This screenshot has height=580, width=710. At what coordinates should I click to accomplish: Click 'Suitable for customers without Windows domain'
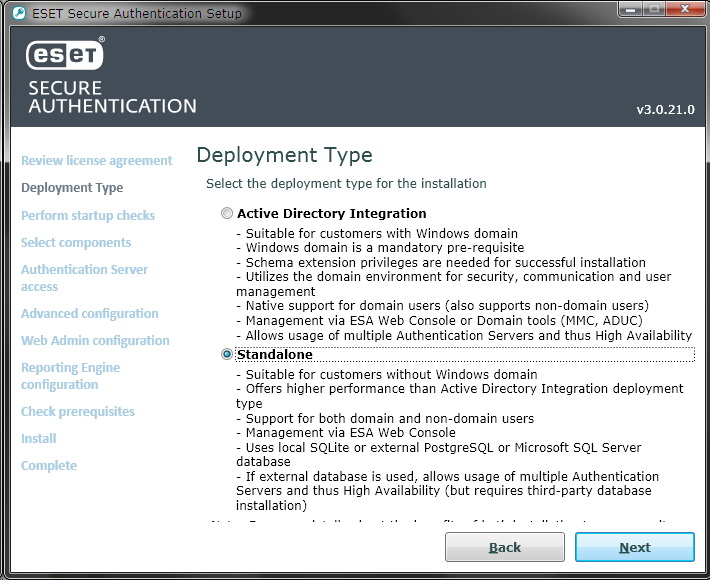coord(387,374)
